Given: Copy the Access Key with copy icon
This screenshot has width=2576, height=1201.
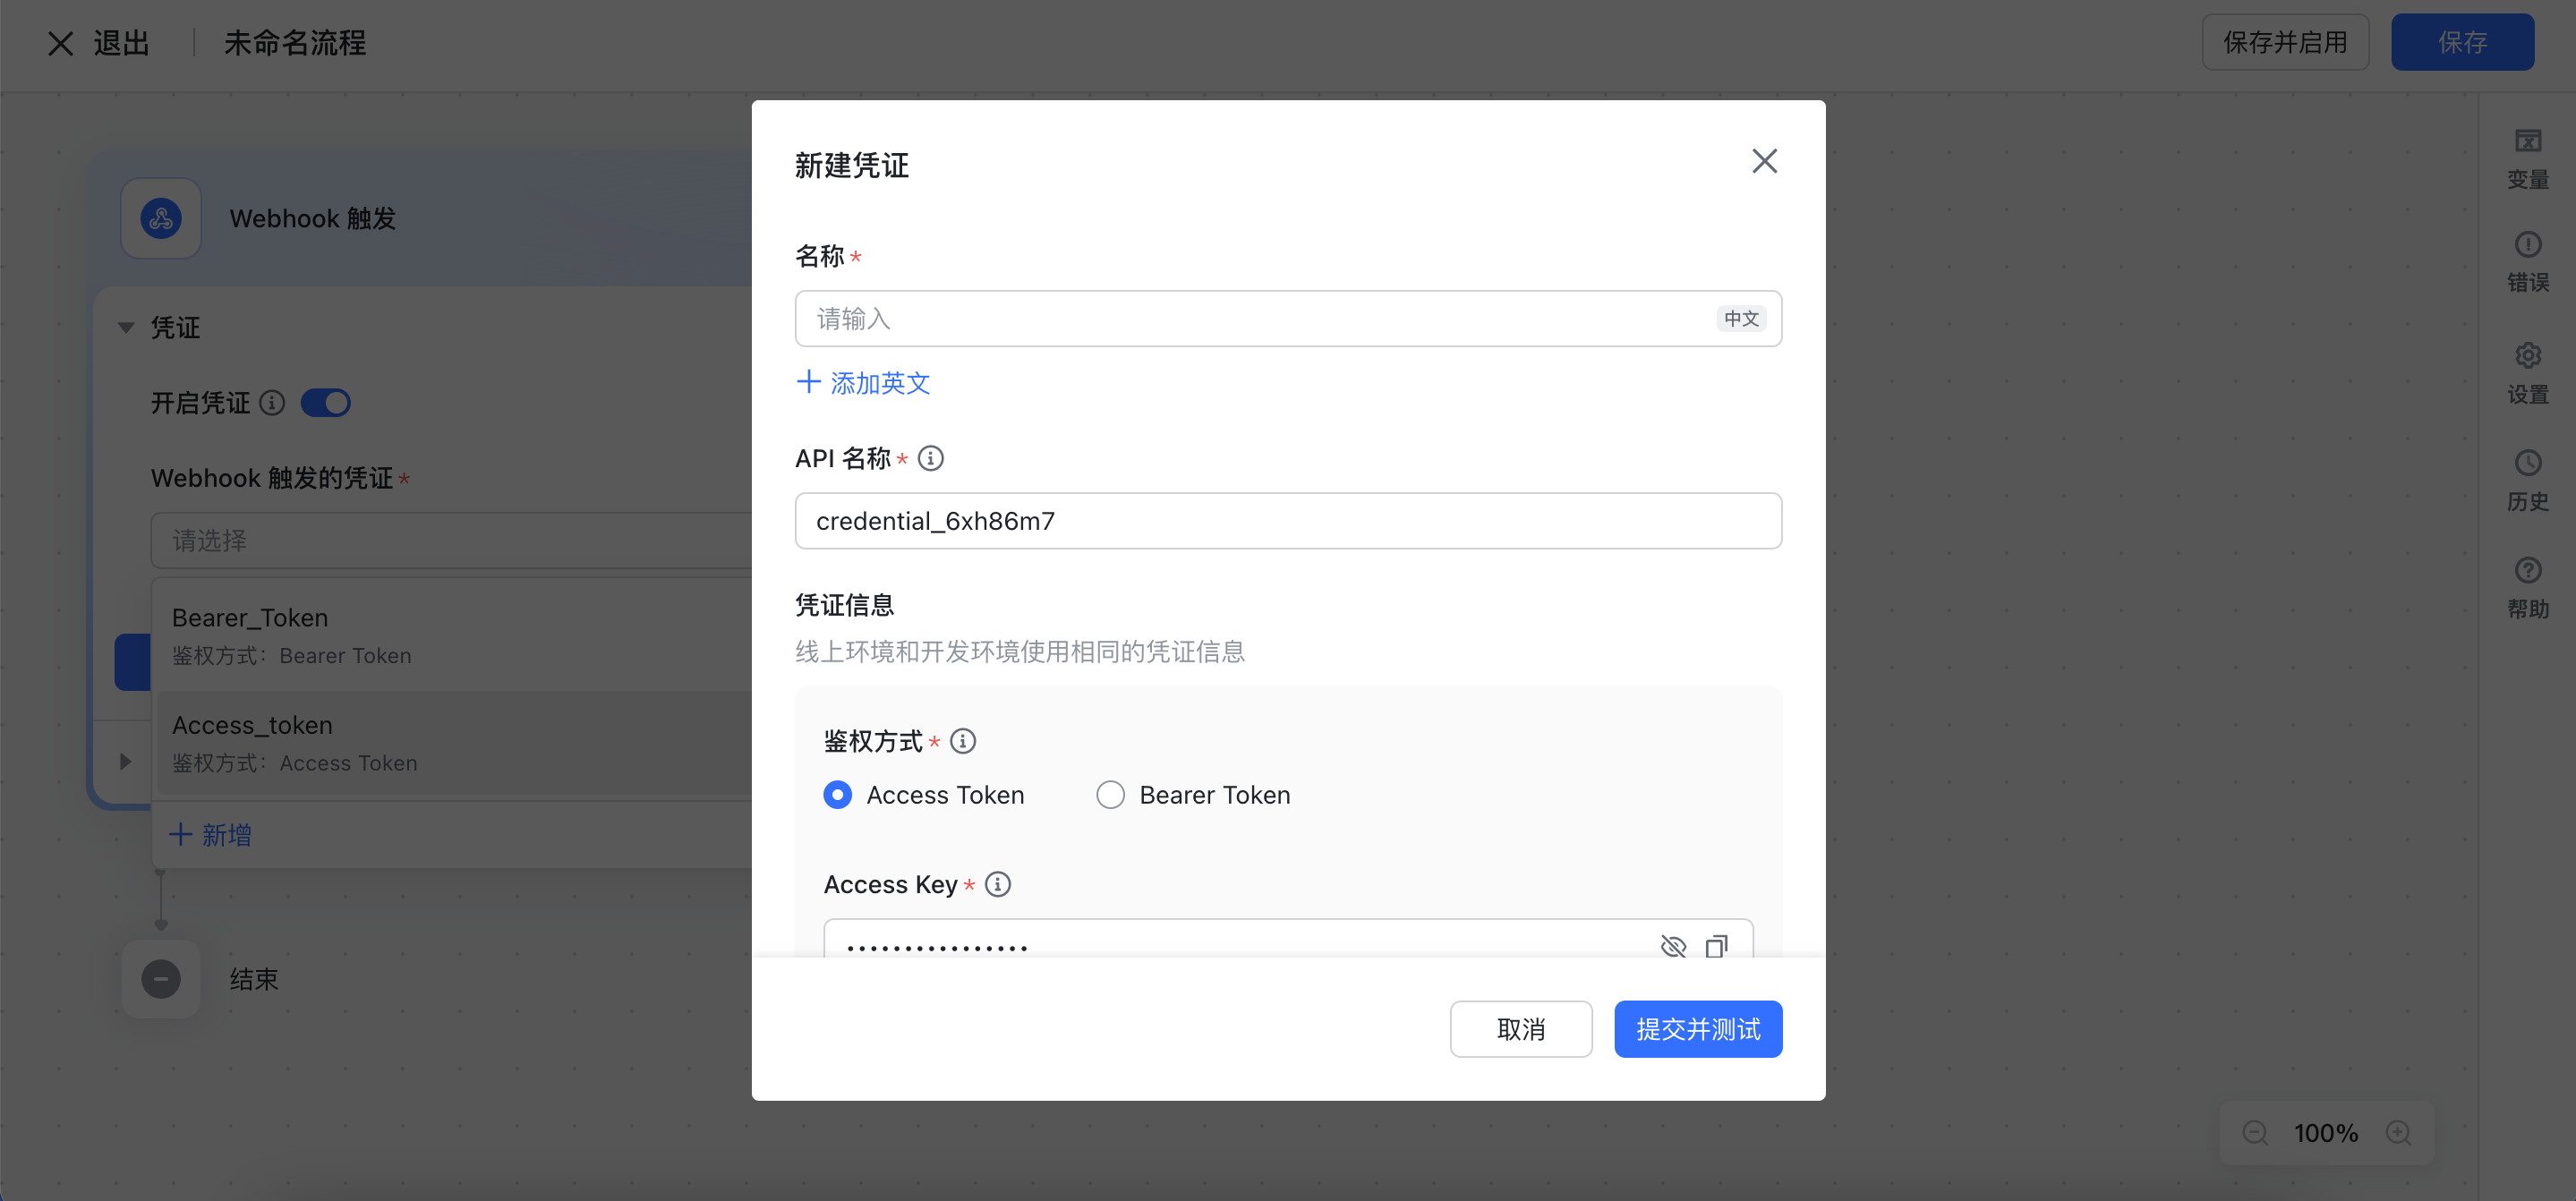Looking at the screenshot, I should pos(1717,946).
